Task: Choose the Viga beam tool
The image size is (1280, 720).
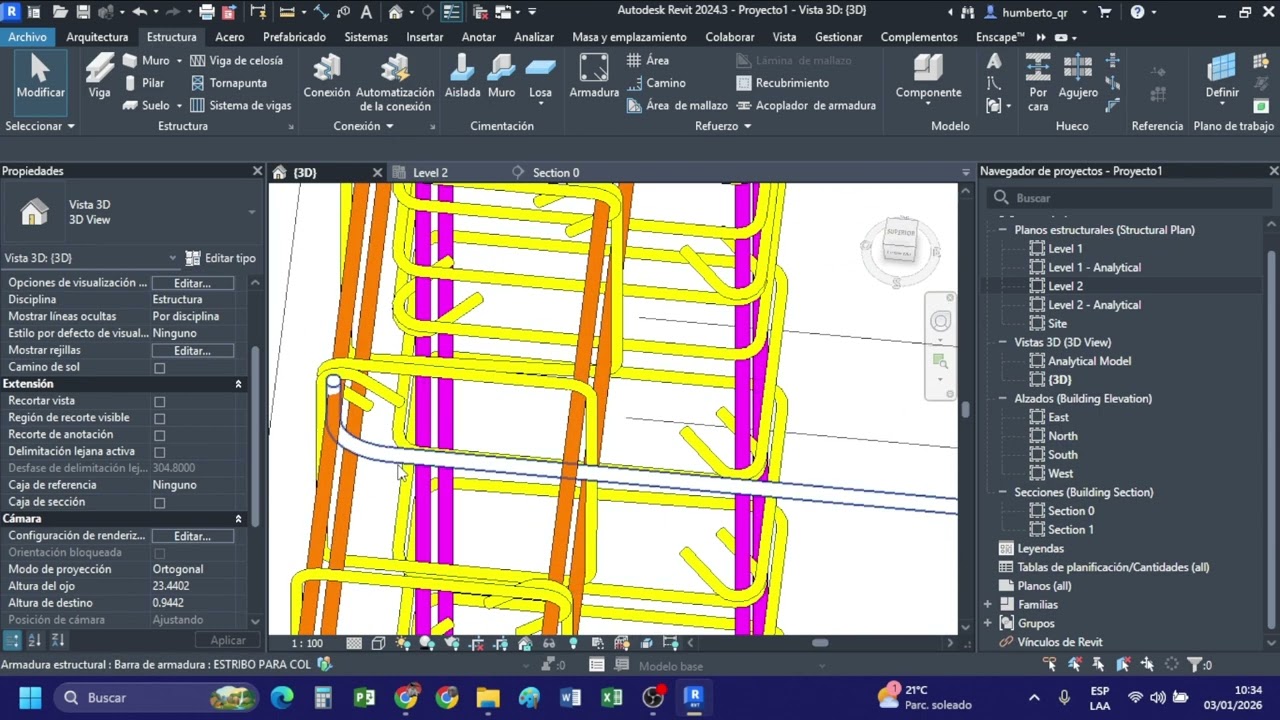Action: [99, 77]
